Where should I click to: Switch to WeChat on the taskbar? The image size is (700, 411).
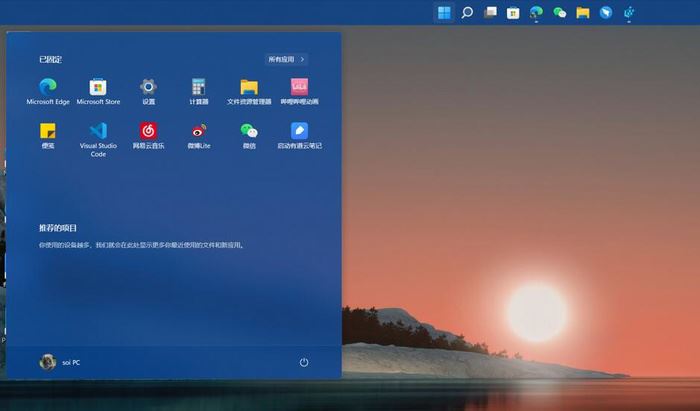[559, 13]
